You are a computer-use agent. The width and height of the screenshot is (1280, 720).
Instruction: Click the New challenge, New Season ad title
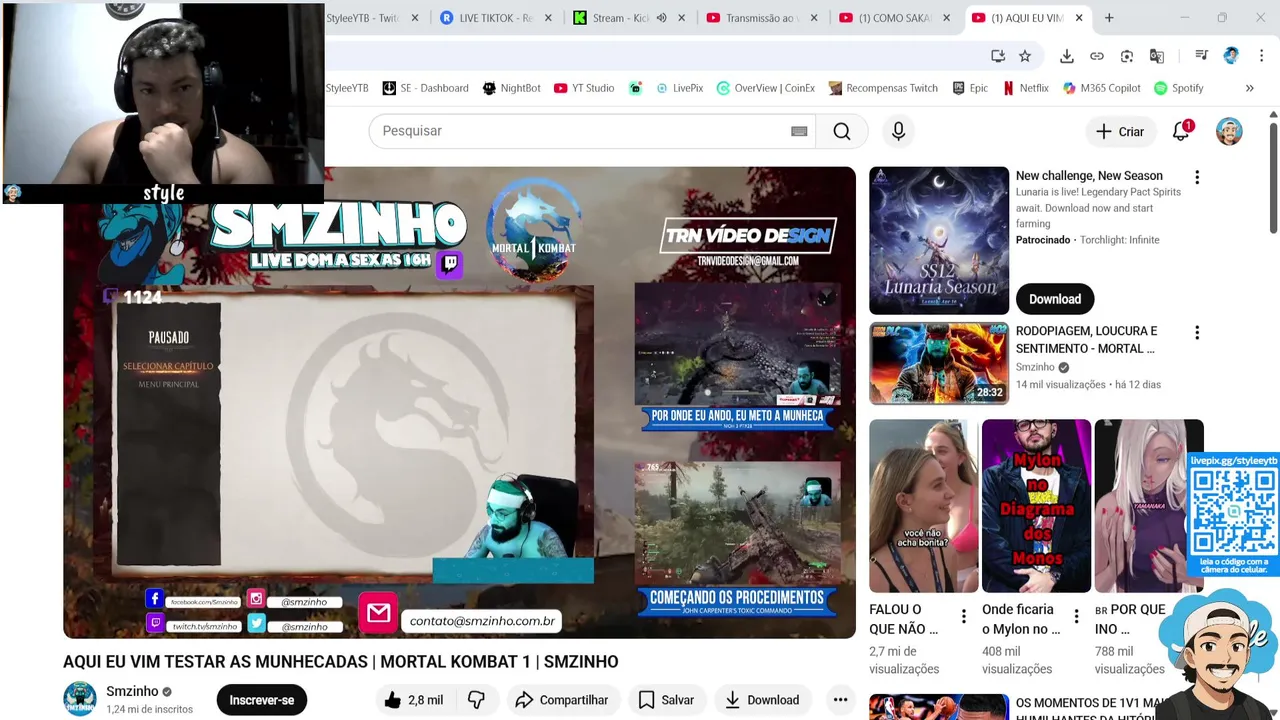(x=1089, y=176)
